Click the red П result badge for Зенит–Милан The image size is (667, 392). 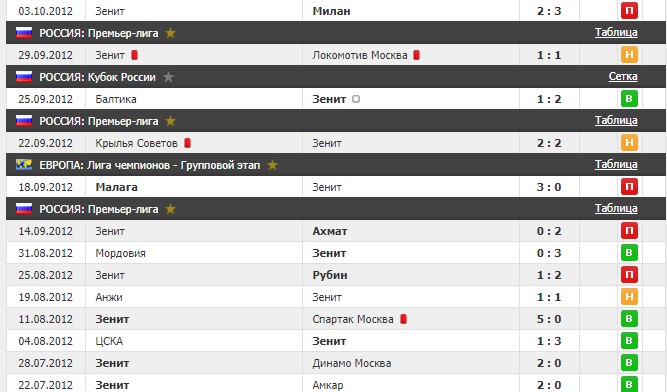(x=629, y=11)
